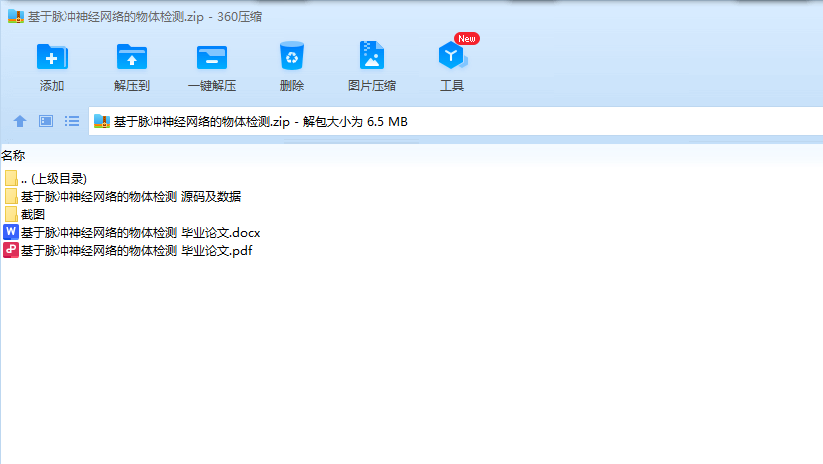823x464 pixels.
Task: Open the 工具 (Tools) icon
Action: tap(451, 56)
